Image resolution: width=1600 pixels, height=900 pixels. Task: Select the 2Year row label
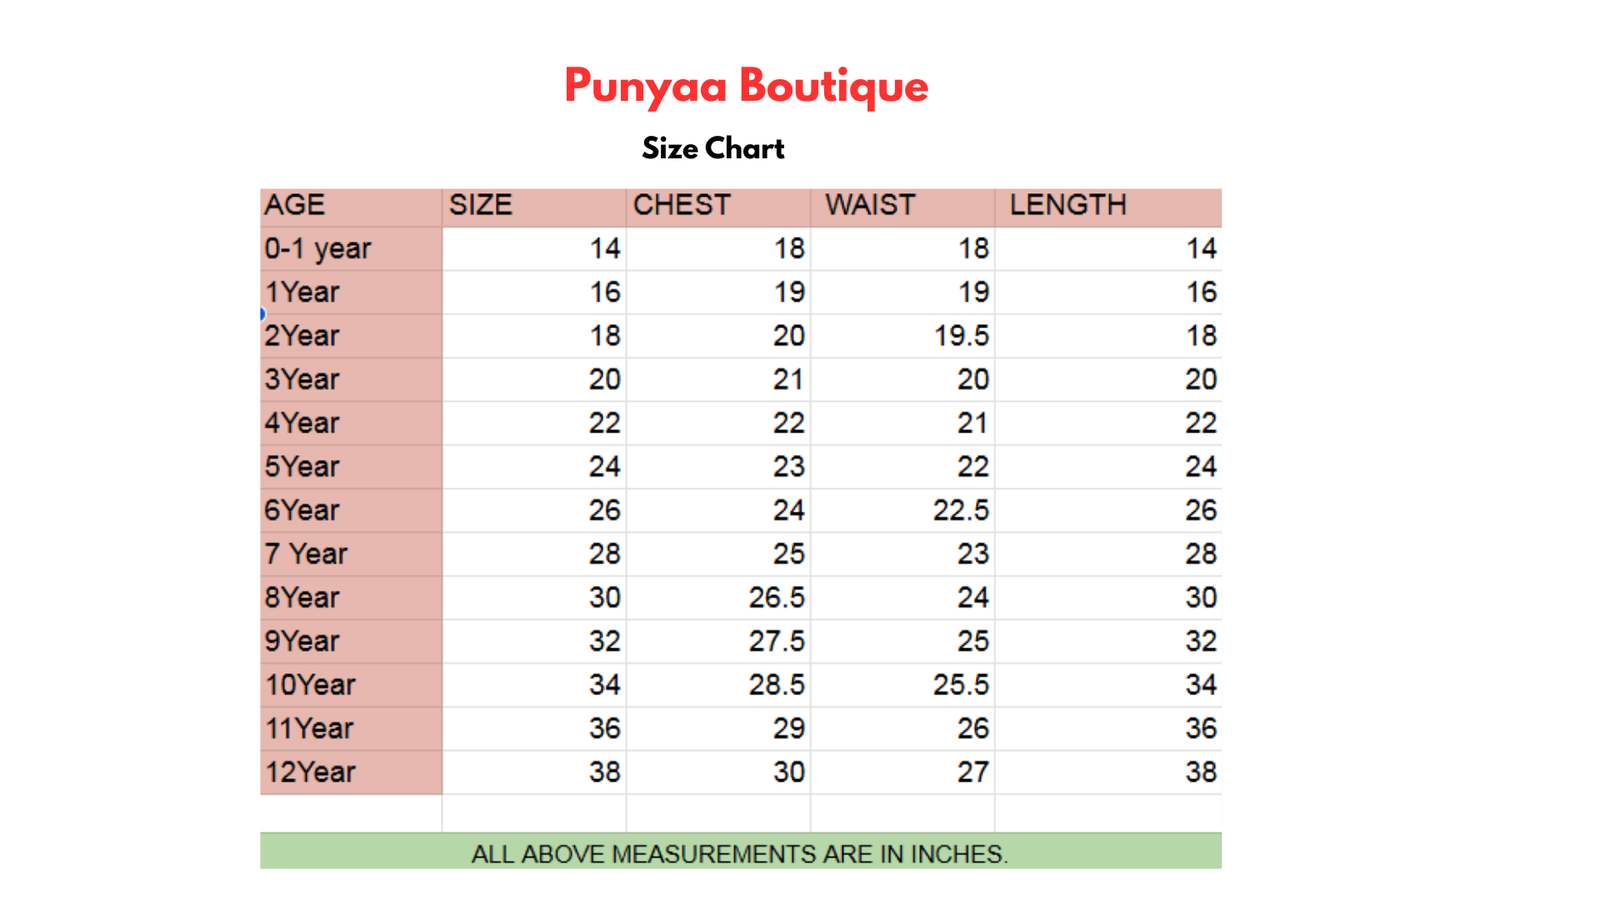(302, 336)
